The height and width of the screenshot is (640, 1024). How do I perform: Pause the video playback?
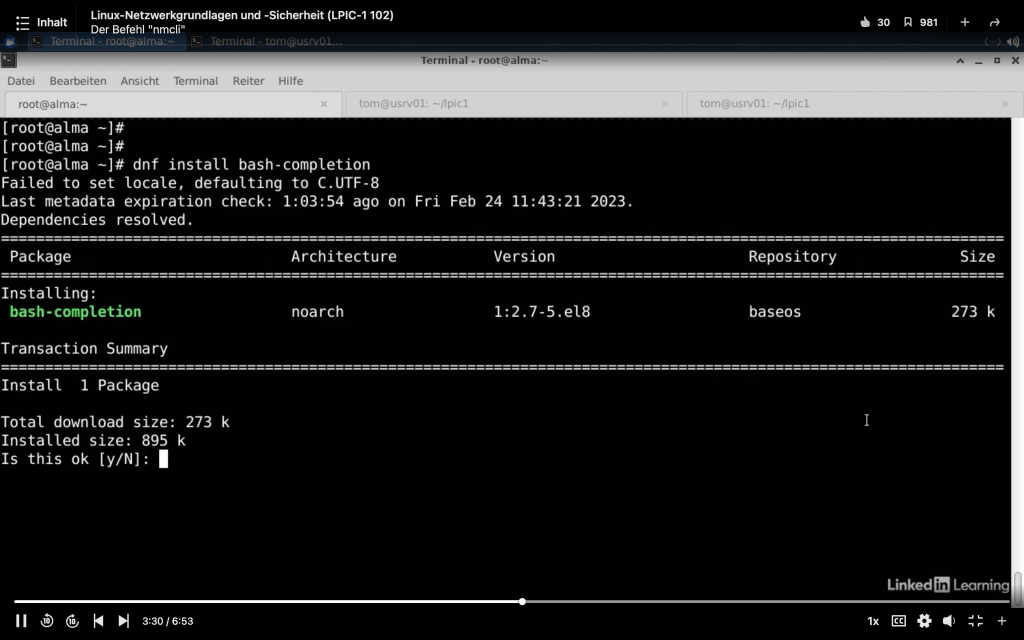tap(21, 621)
